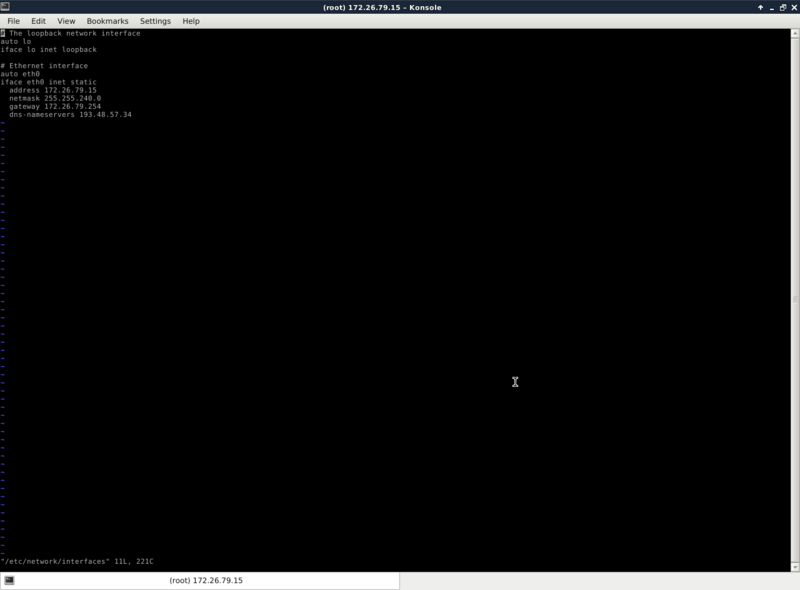Open the Edit menu
This screenshot has width=800, height=590.
(x=38, y=21)
